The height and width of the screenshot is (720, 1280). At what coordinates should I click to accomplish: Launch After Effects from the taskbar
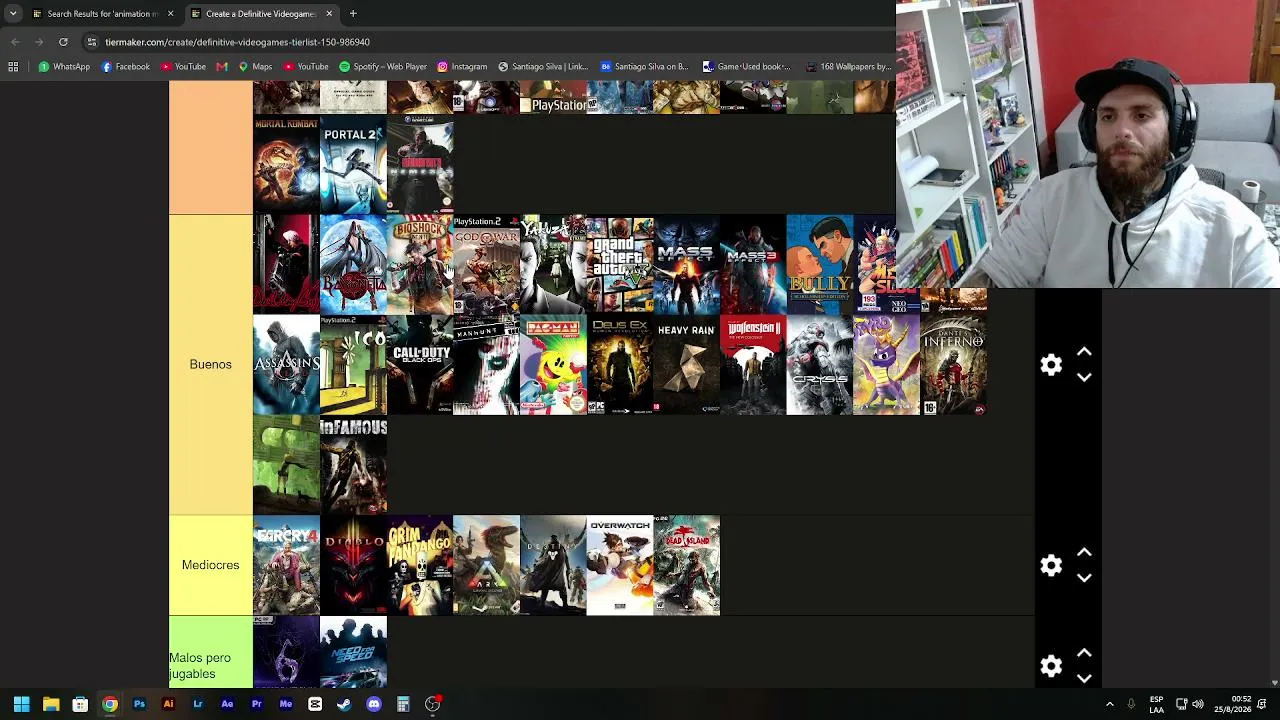pos(227,704)
